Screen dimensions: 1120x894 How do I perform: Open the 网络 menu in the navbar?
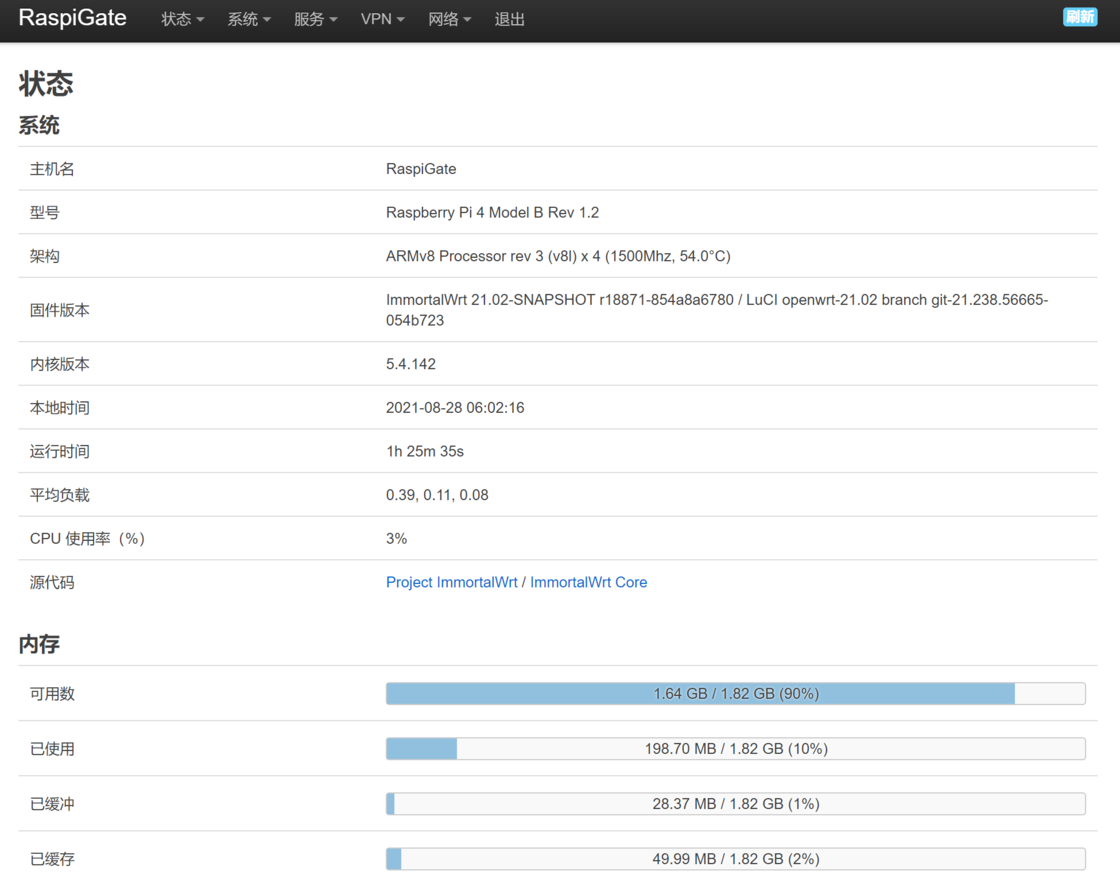point(449,19)
